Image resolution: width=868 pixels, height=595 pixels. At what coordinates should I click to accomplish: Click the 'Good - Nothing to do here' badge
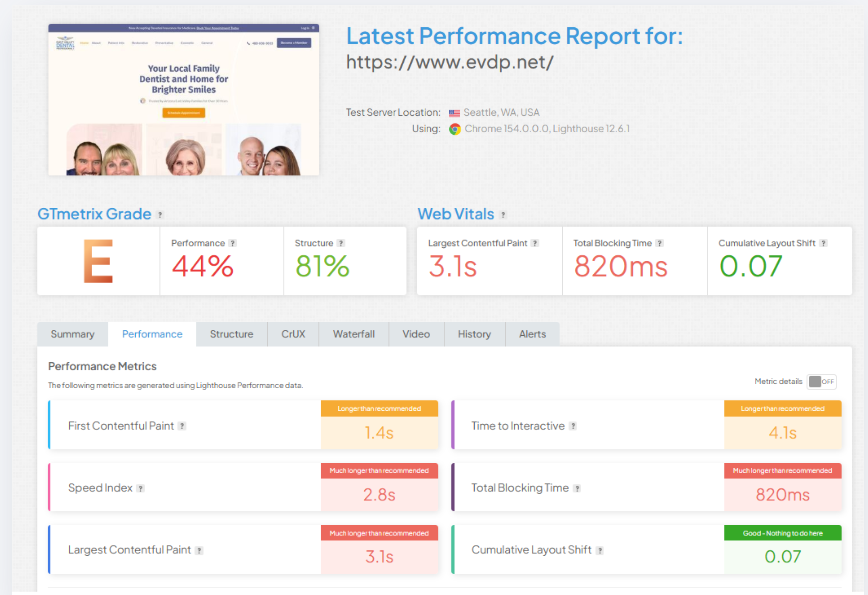point(783,533)
